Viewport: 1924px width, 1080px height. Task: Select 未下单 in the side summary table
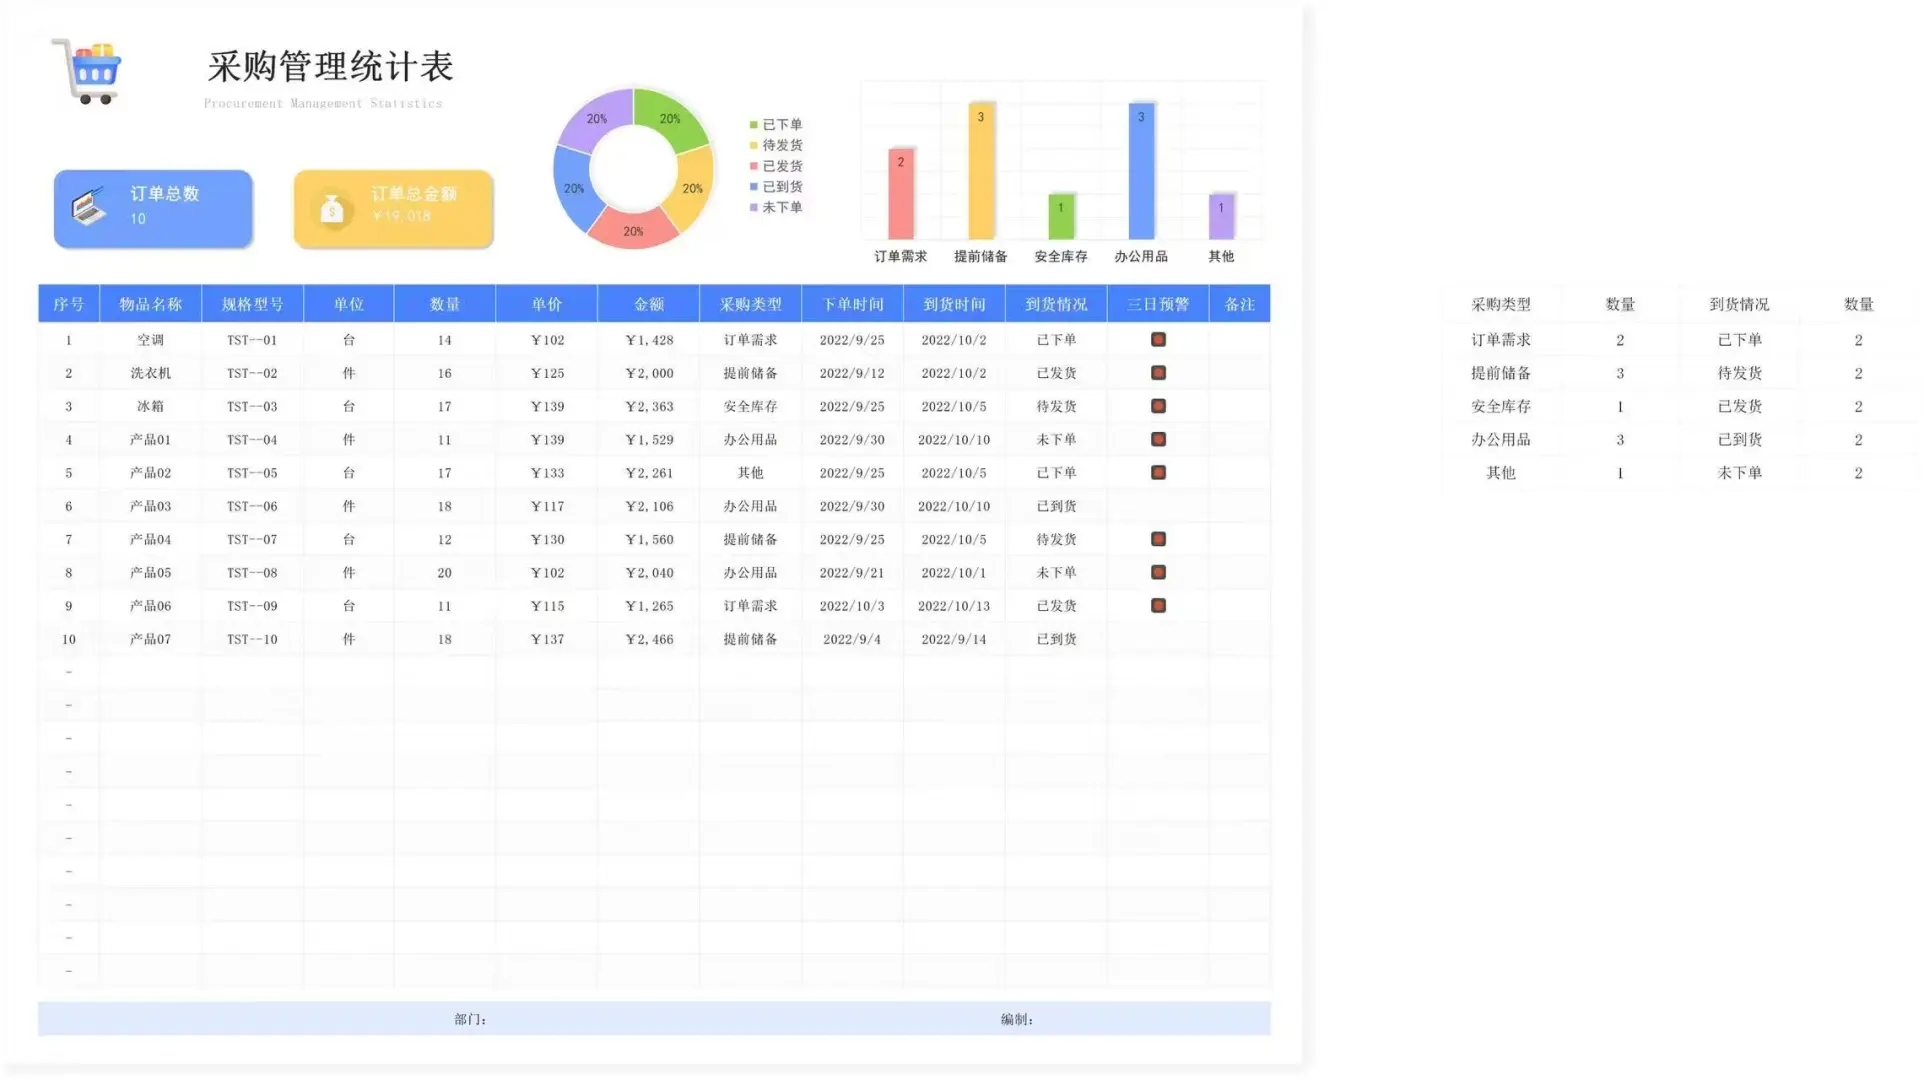click(x=1740, y=472)
